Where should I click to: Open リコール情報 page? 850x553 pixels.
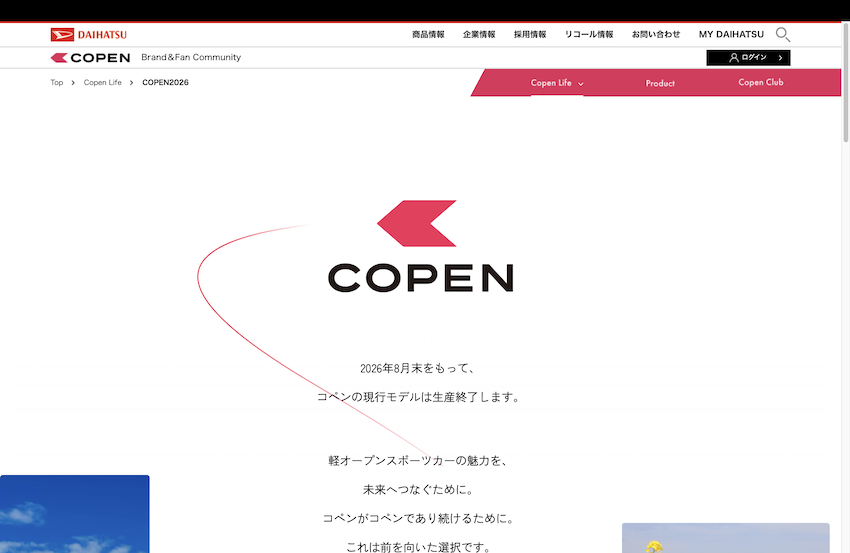pos(589,34)
